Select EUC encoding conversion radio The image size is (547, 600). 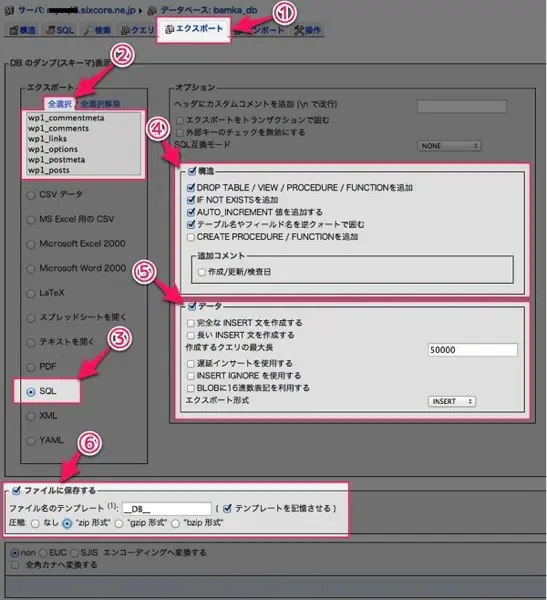(x=43, y=553)
